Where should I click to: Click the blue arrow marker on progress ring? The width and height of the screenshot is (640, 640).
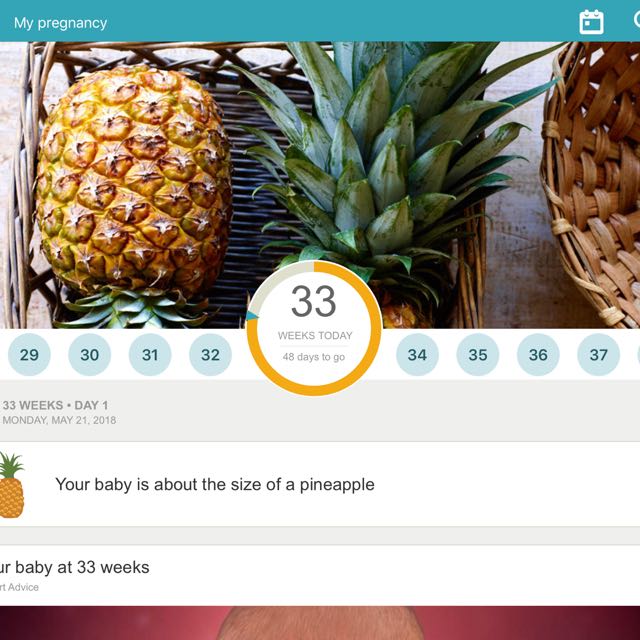pos(251,316)
